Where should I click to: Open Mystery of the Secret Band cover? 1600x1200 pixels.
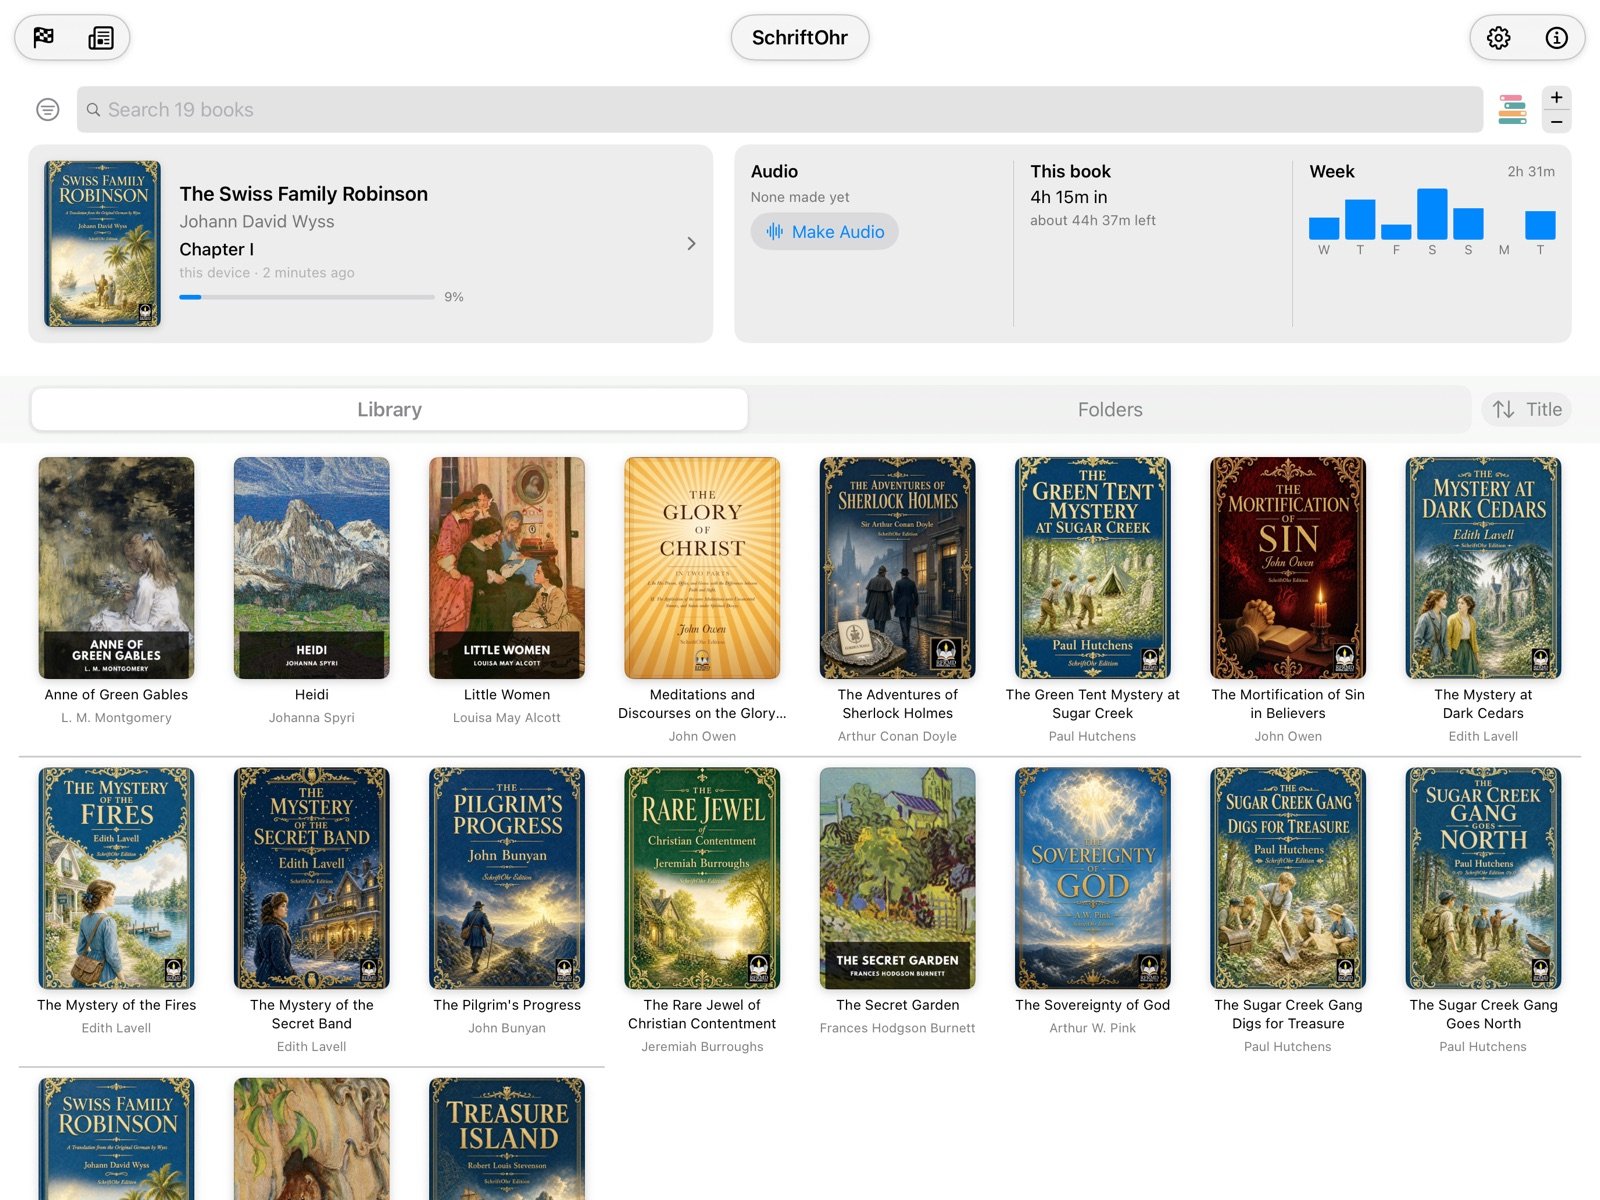tap(312, 878)
